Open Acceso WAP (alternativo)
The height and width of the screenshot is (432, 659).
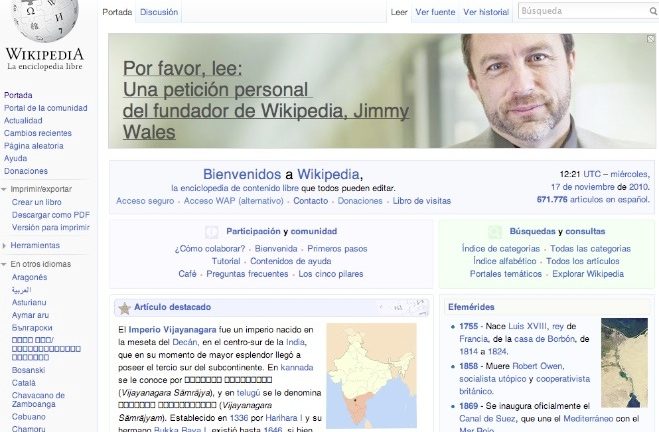click(x=234, y=201)
